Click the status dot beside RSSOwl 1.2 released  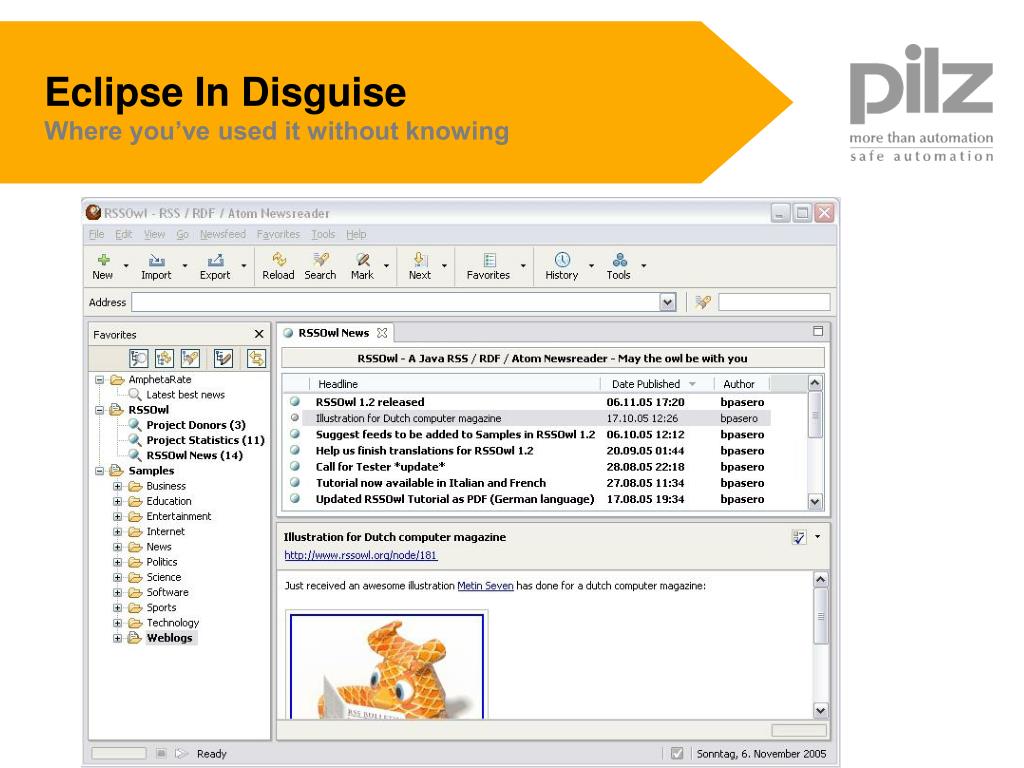point(295,402)
